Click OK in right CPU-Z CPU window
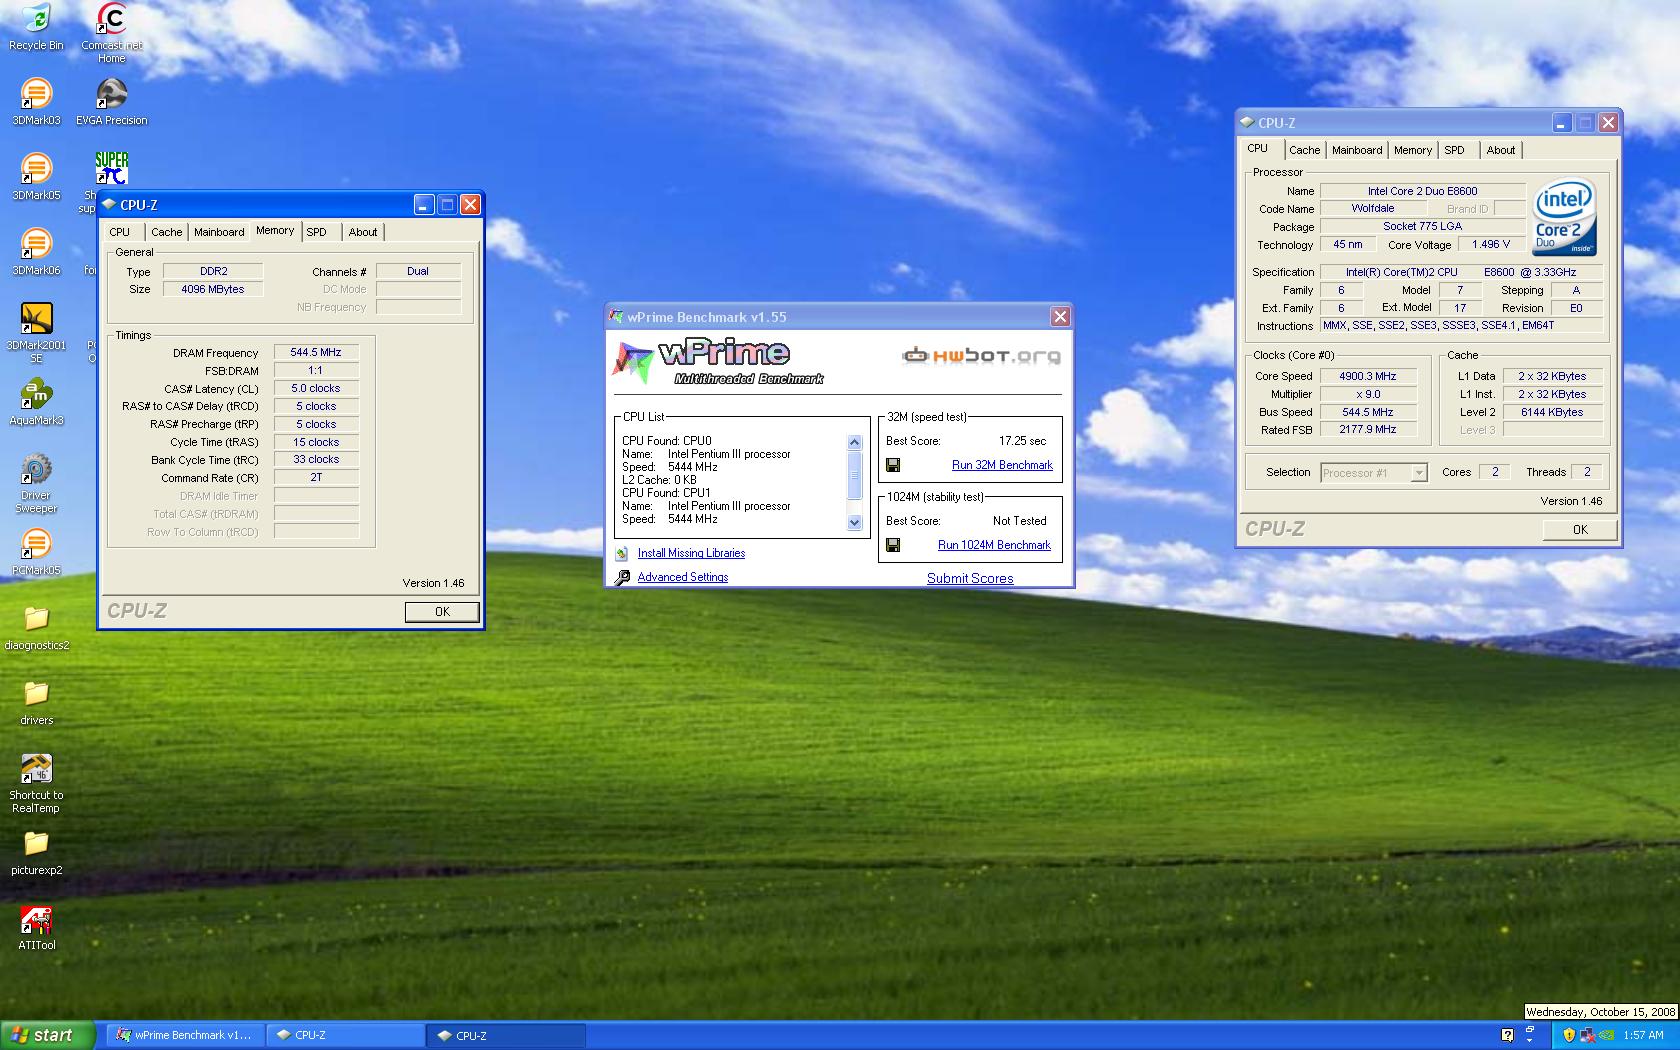The height and width of the screenshot is (1050, 1680). coord(1580,530)
